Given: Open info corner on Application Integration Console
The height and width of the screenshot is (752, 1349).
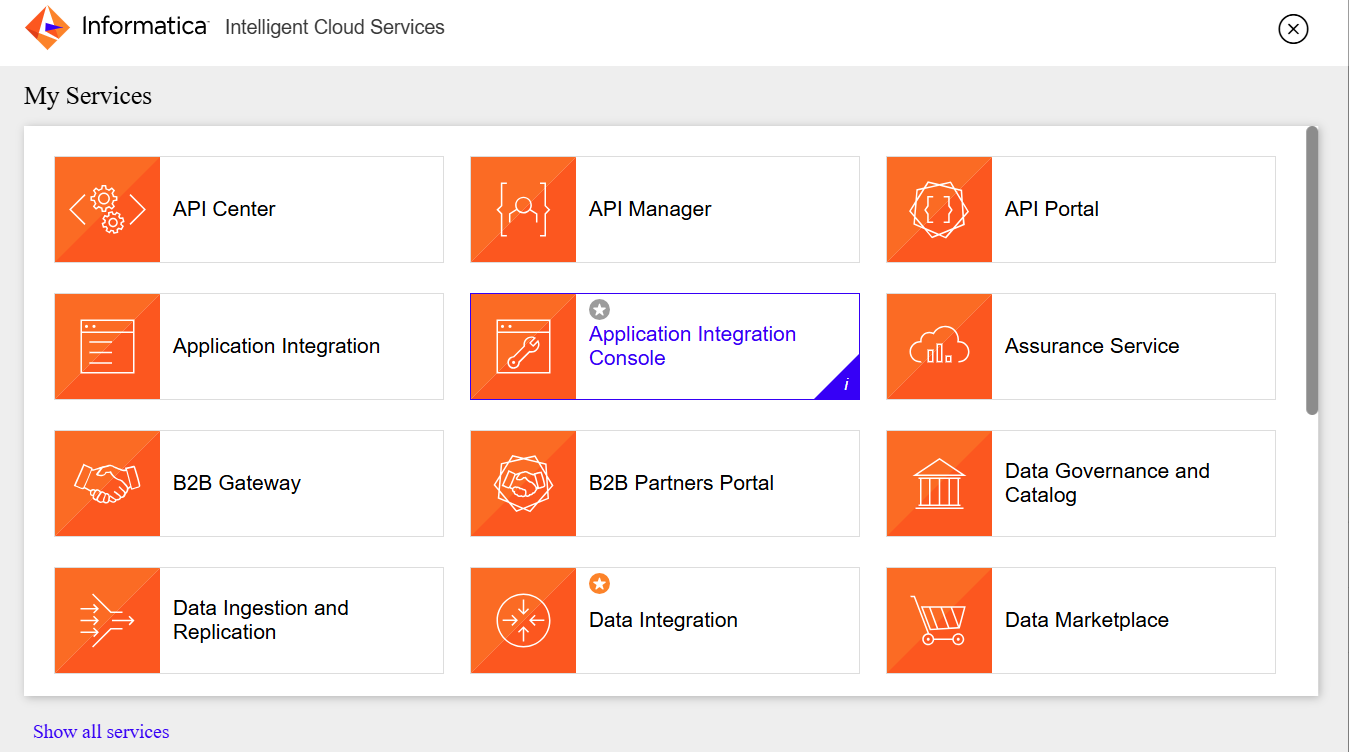Looking at the screenshot, I should coord(845,385).
